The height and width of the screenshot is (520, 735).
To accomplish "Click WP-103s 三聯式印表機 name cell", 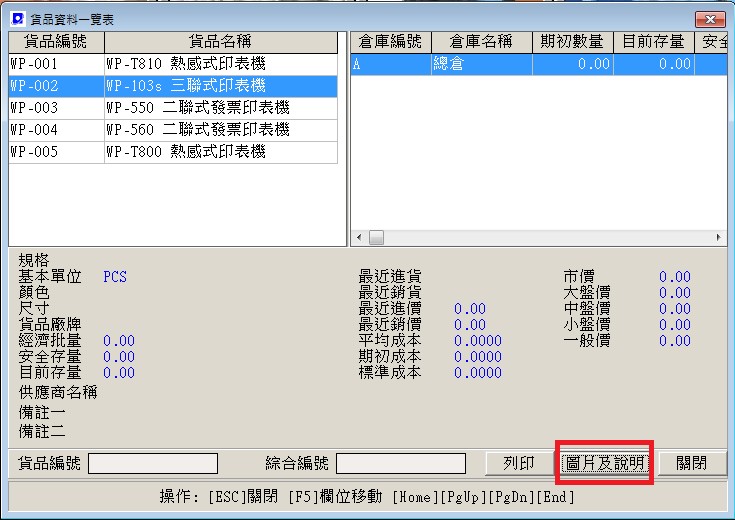I will pos(221,86).
